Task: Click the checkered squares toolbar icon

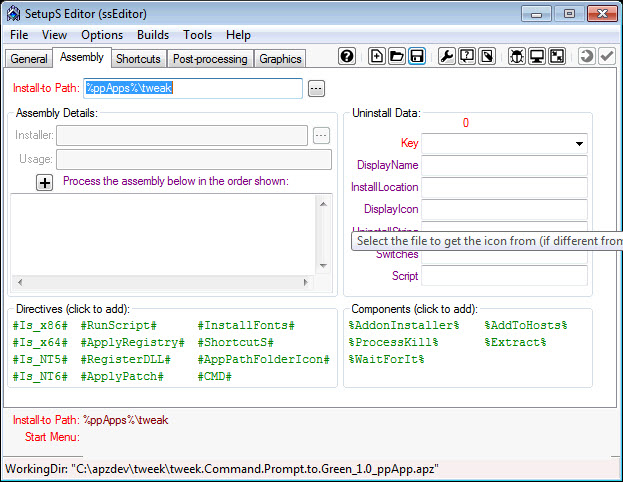Action: (x=557, y=56)
